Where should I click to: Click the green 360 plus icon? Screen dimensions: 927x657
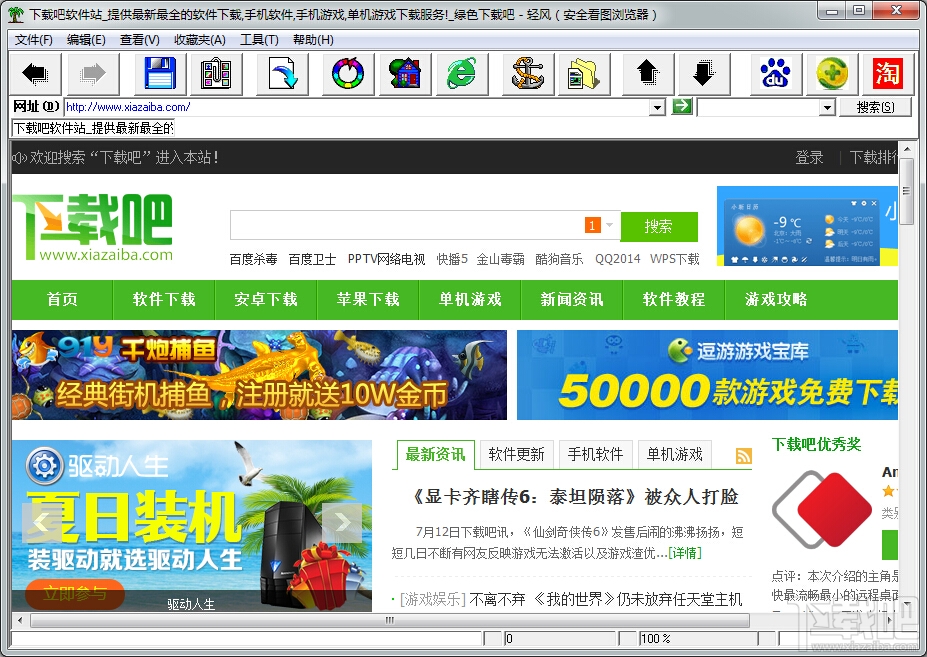(x=832, y=74)
